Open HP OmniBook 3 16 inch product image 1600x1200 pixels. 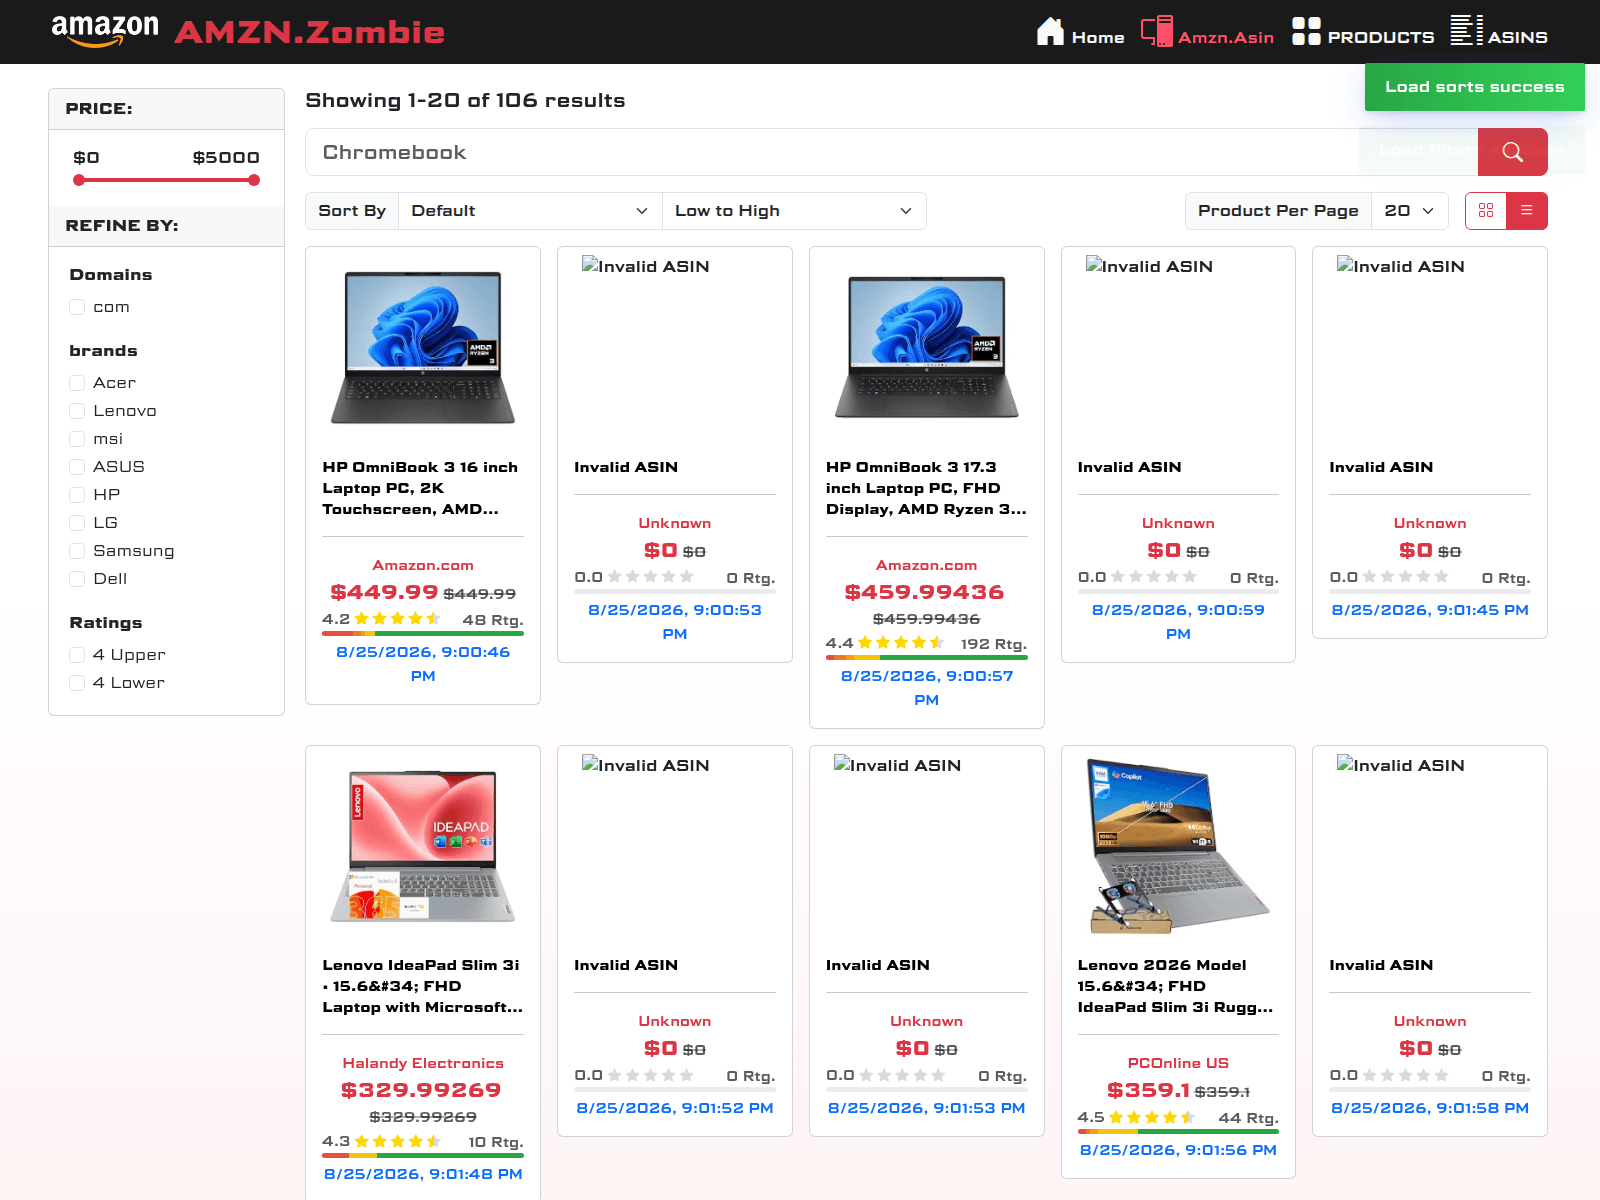[x=423, y=347]
